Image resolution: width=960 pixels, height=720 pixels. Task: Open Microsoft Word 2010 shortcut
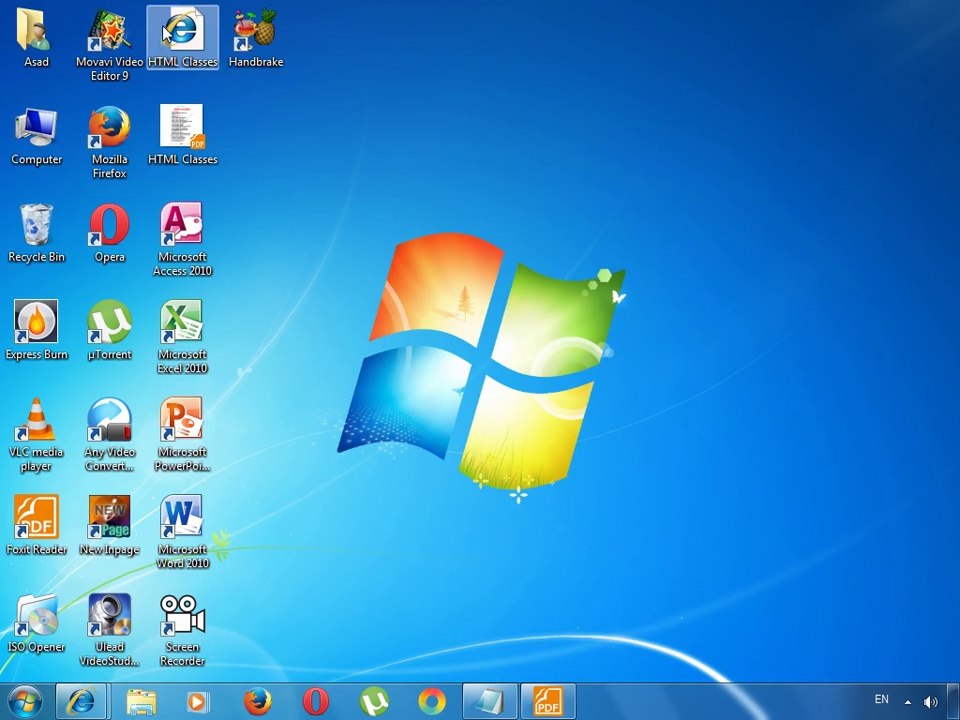[182, 531]
